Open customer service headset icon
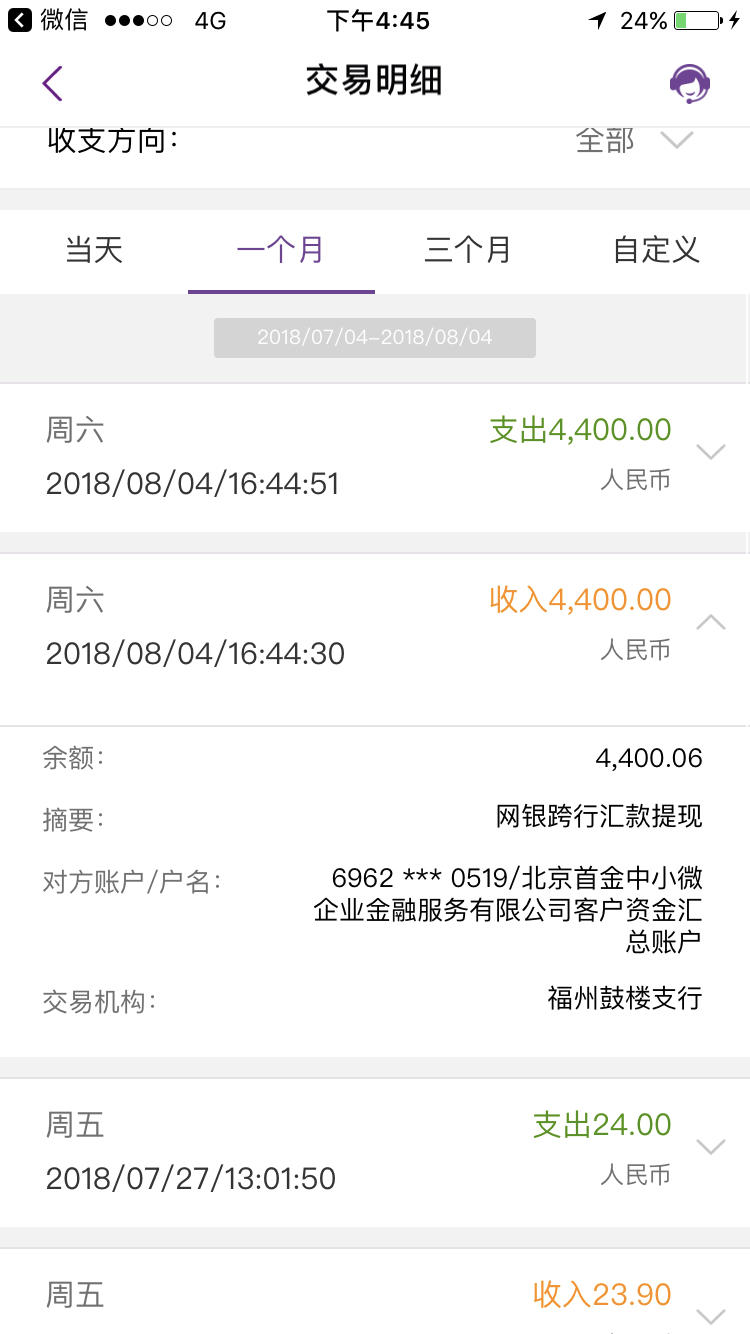 click(690, 83)
